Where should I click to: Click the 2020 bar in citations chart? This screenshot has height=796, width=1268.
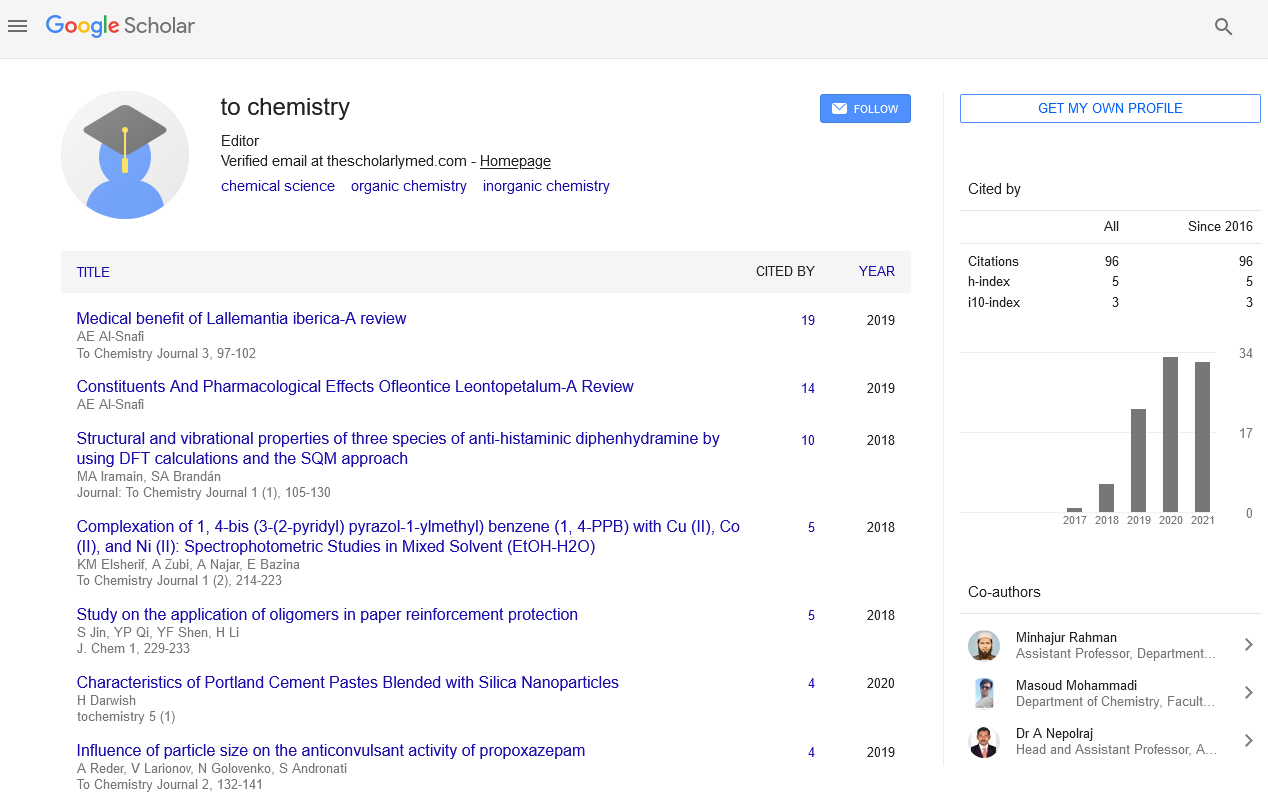click(1170, 434)
